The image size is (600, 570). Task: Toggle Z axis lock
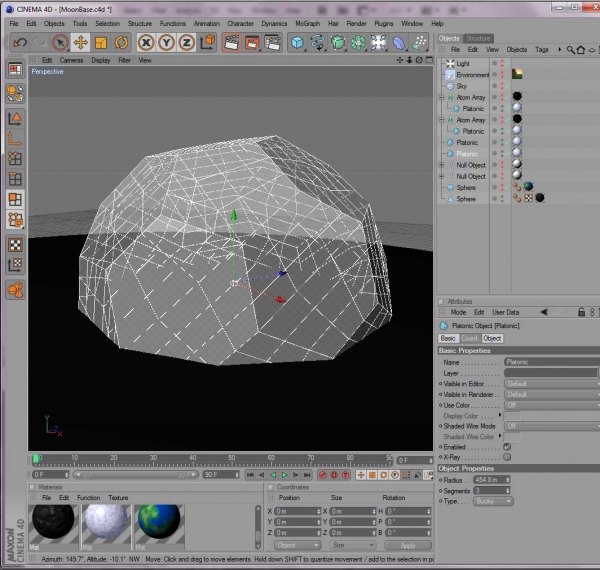pos(186,42)
